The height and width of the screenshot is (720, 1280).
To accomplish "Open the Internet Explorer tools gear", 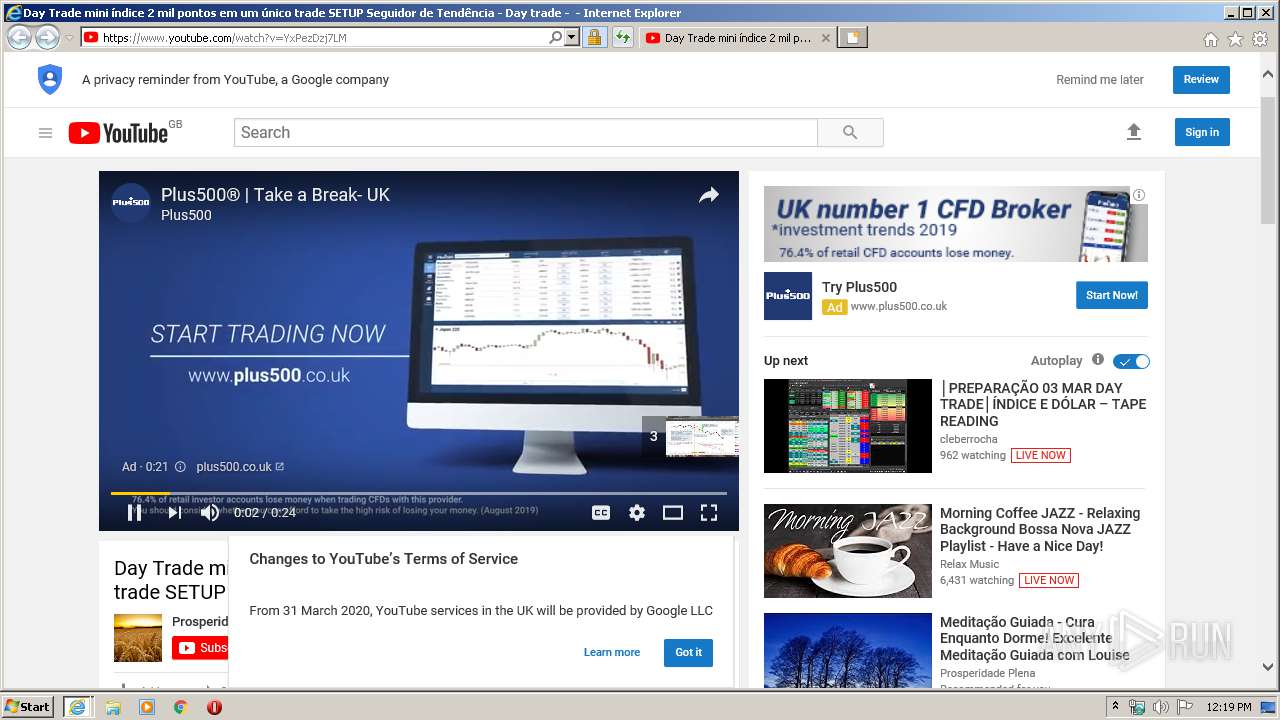I will click(x=1260, y=39).
